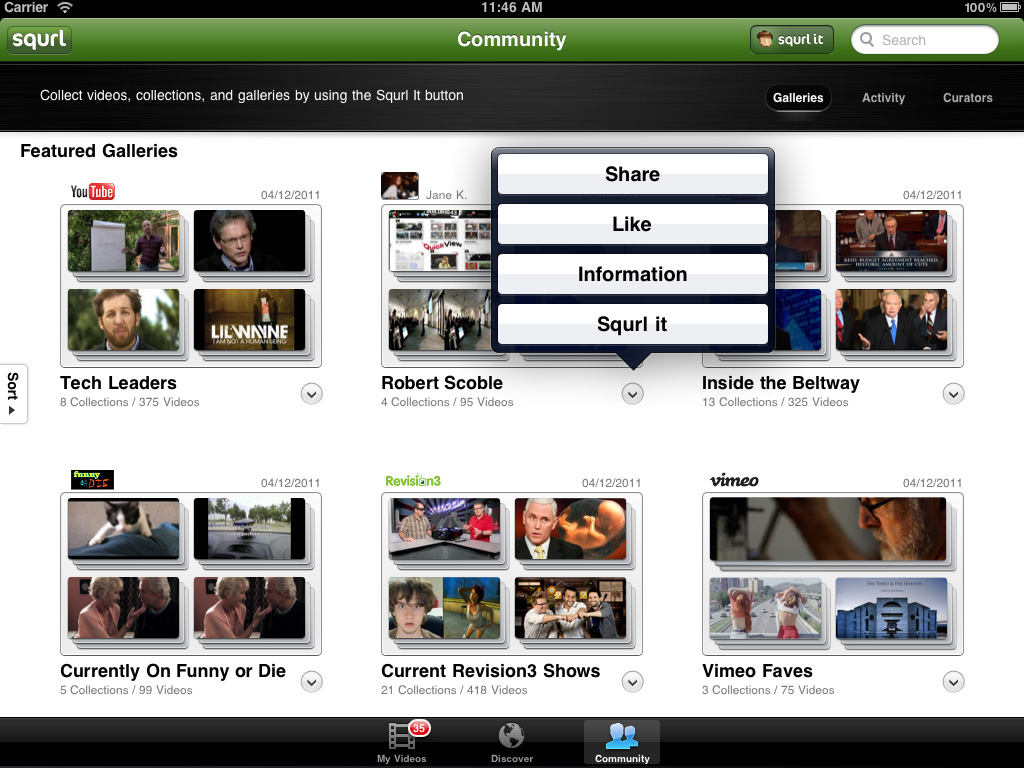1024x768 pixels.
Task: Open blue building thumbnail in Vimeo Faves
Action: pos(891,607)
